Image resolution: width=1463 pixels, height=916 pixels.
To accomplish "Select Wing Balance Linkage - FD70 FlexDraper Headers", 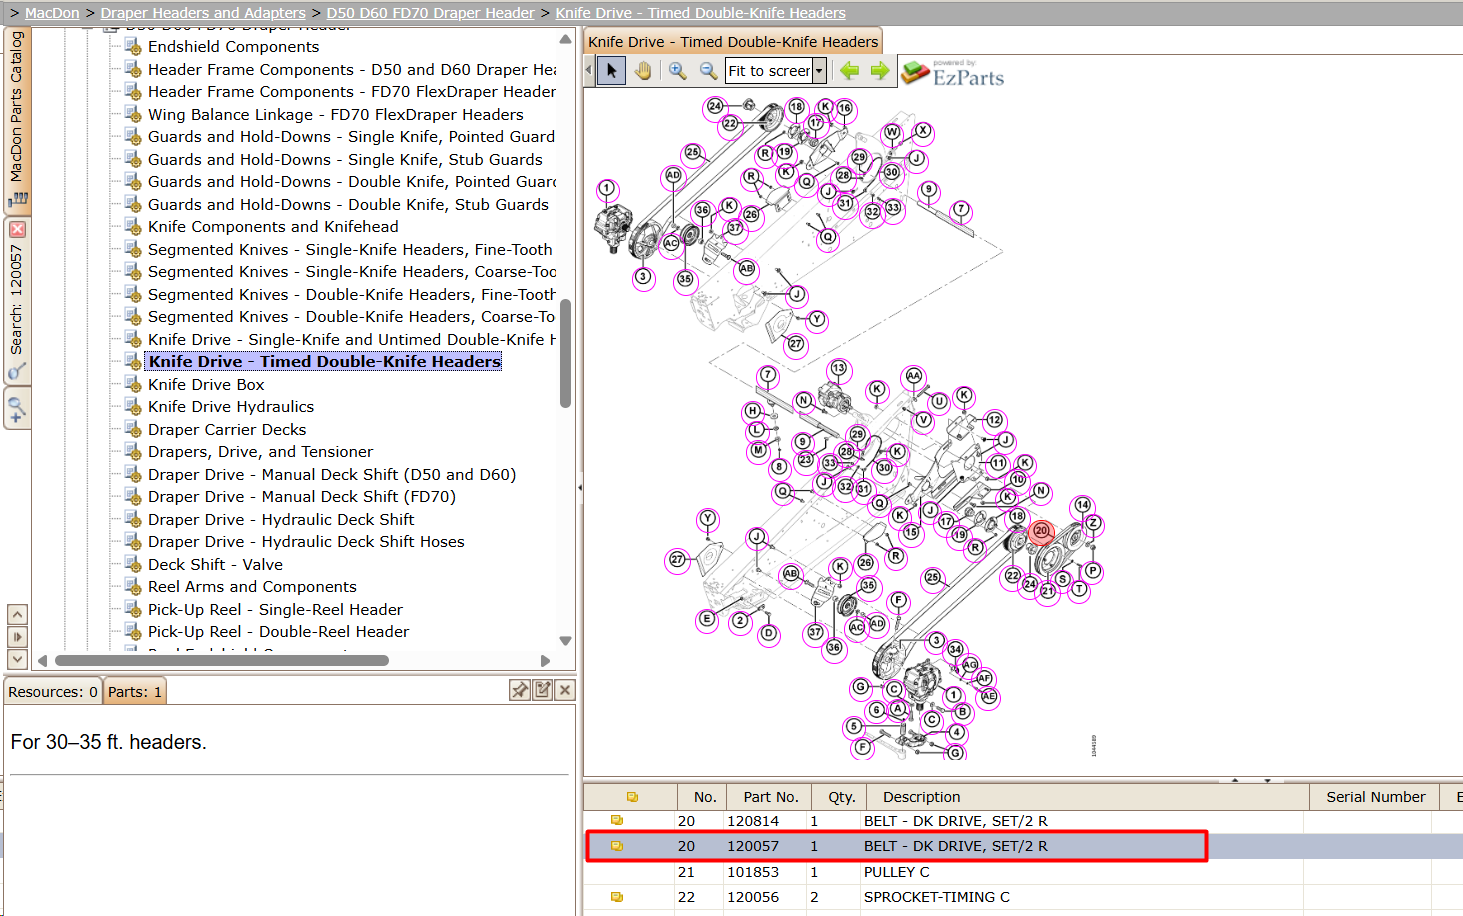I will [335, 115].
